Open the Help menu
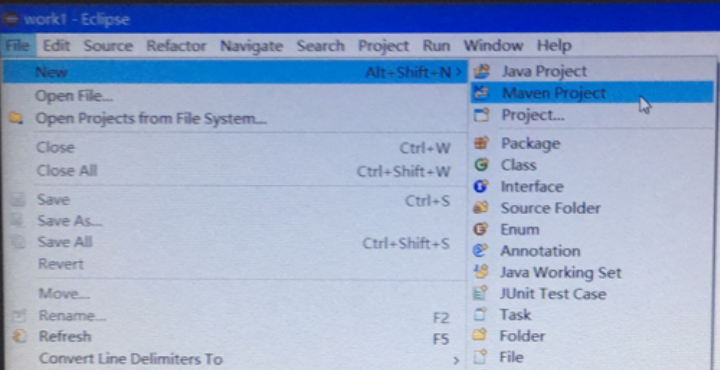Image resolution: width=720 pixels, height=370 pixels. (554, 46)
